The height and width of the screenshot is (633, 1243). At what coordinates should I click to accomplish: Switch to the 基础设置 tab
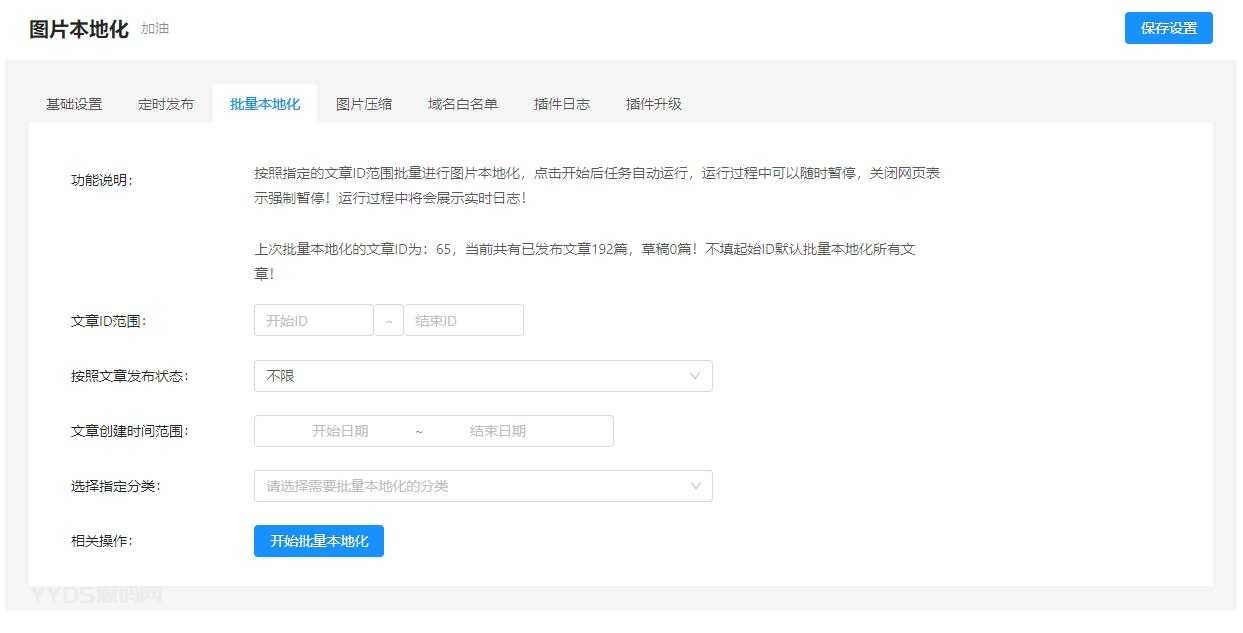(71, 102)
